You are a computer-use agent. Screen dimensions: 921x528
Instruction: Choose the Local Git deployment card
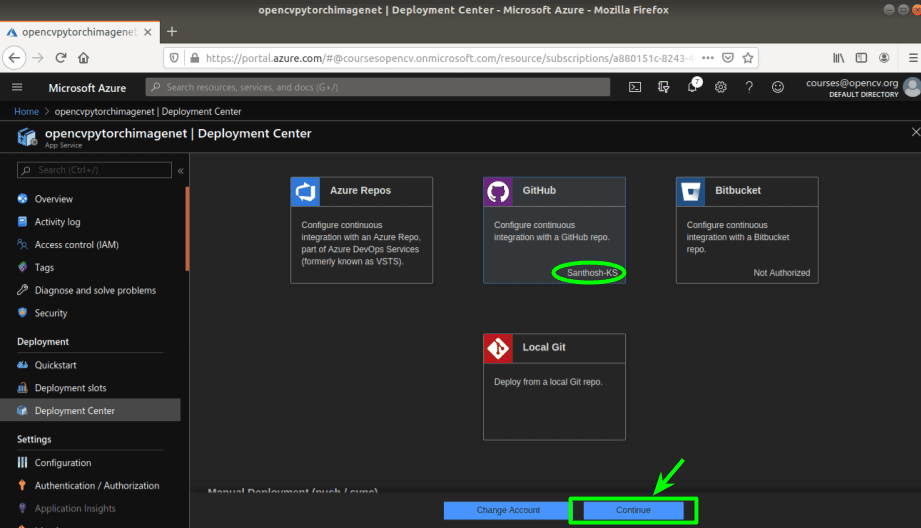tap(554, 387)
